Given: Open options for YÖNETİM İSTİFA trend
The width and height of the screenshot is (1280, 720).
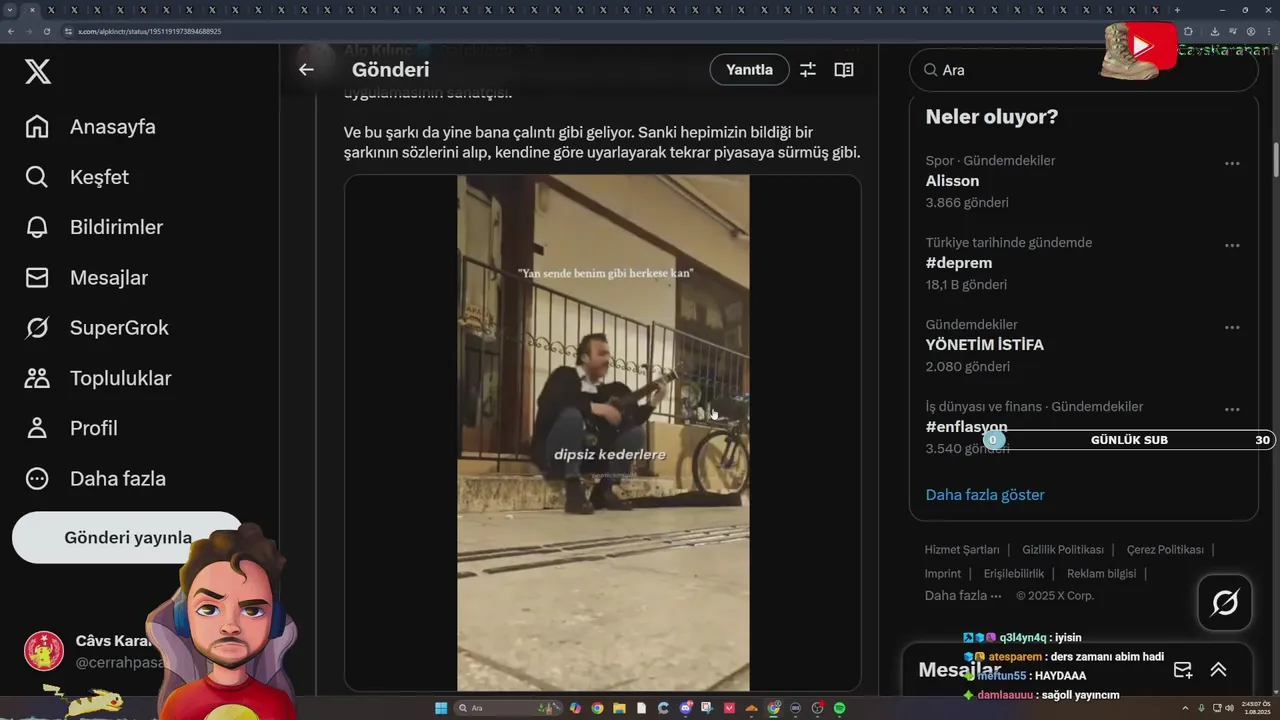Looking at the screenshot, I should [x=1232, y=327].
